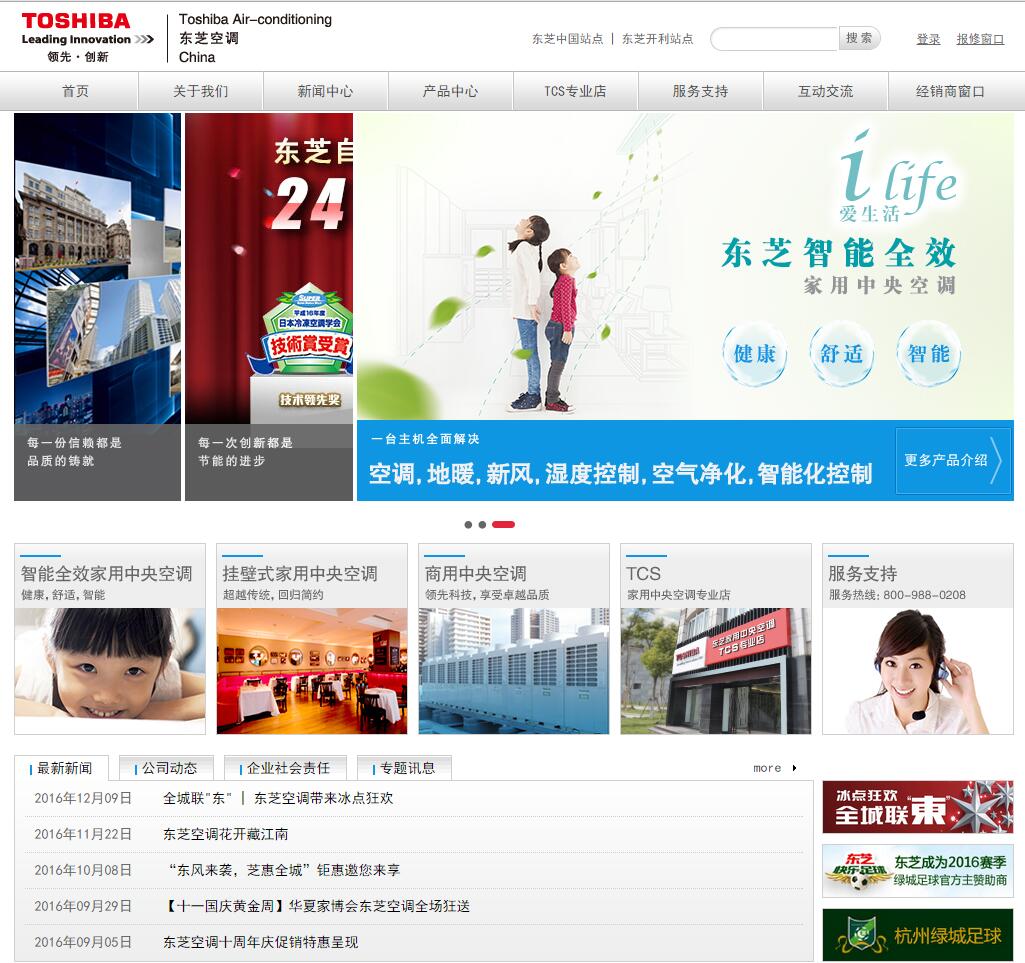Open news 华夏家博会东芝空调全场狂送
The image size is (1025, 963).
pyautogui.click(x=316, y=906)
